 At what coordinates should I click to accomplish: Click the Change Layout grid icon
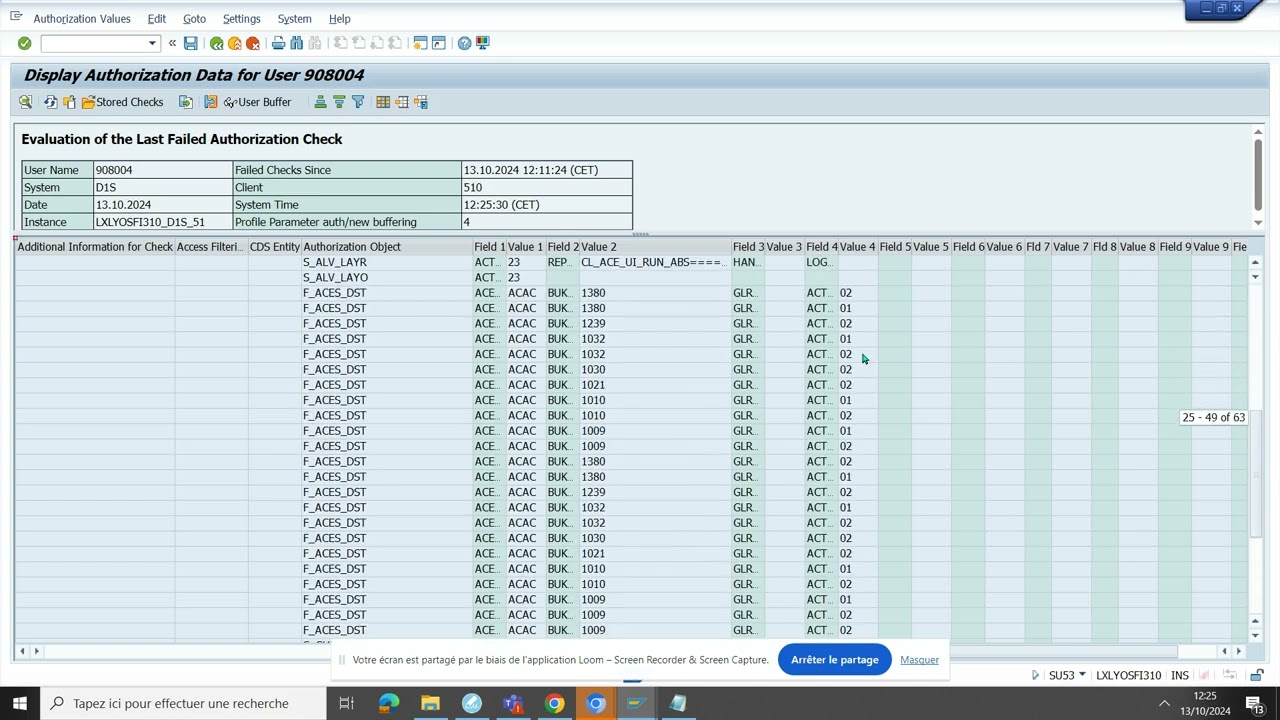pyautogui.click(x=383, y=102)
